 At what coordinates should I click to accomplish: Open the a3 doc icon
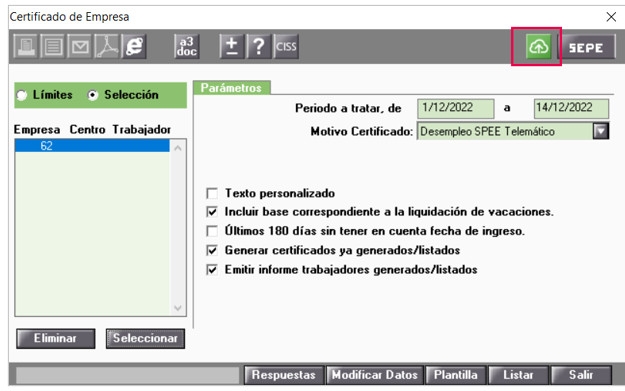[187, 47]
